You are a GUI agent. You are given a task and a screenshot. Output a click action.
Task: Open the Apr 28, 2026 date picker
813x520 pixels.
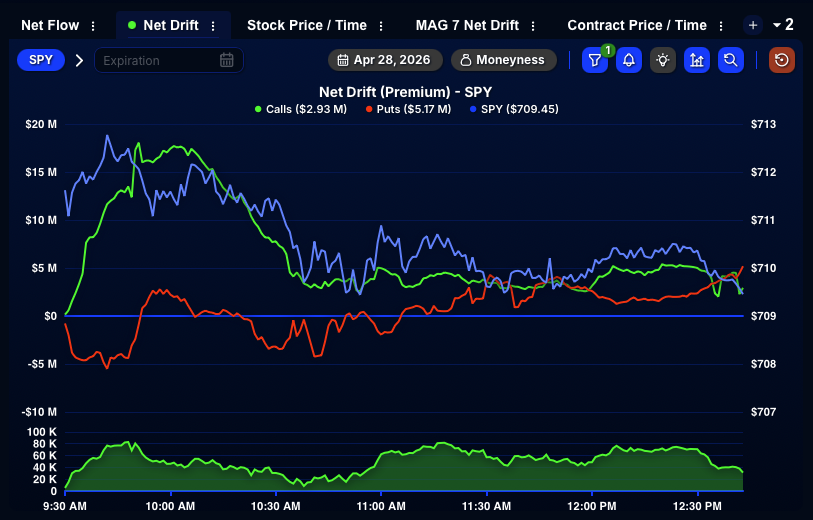click(x=385, y=60)
